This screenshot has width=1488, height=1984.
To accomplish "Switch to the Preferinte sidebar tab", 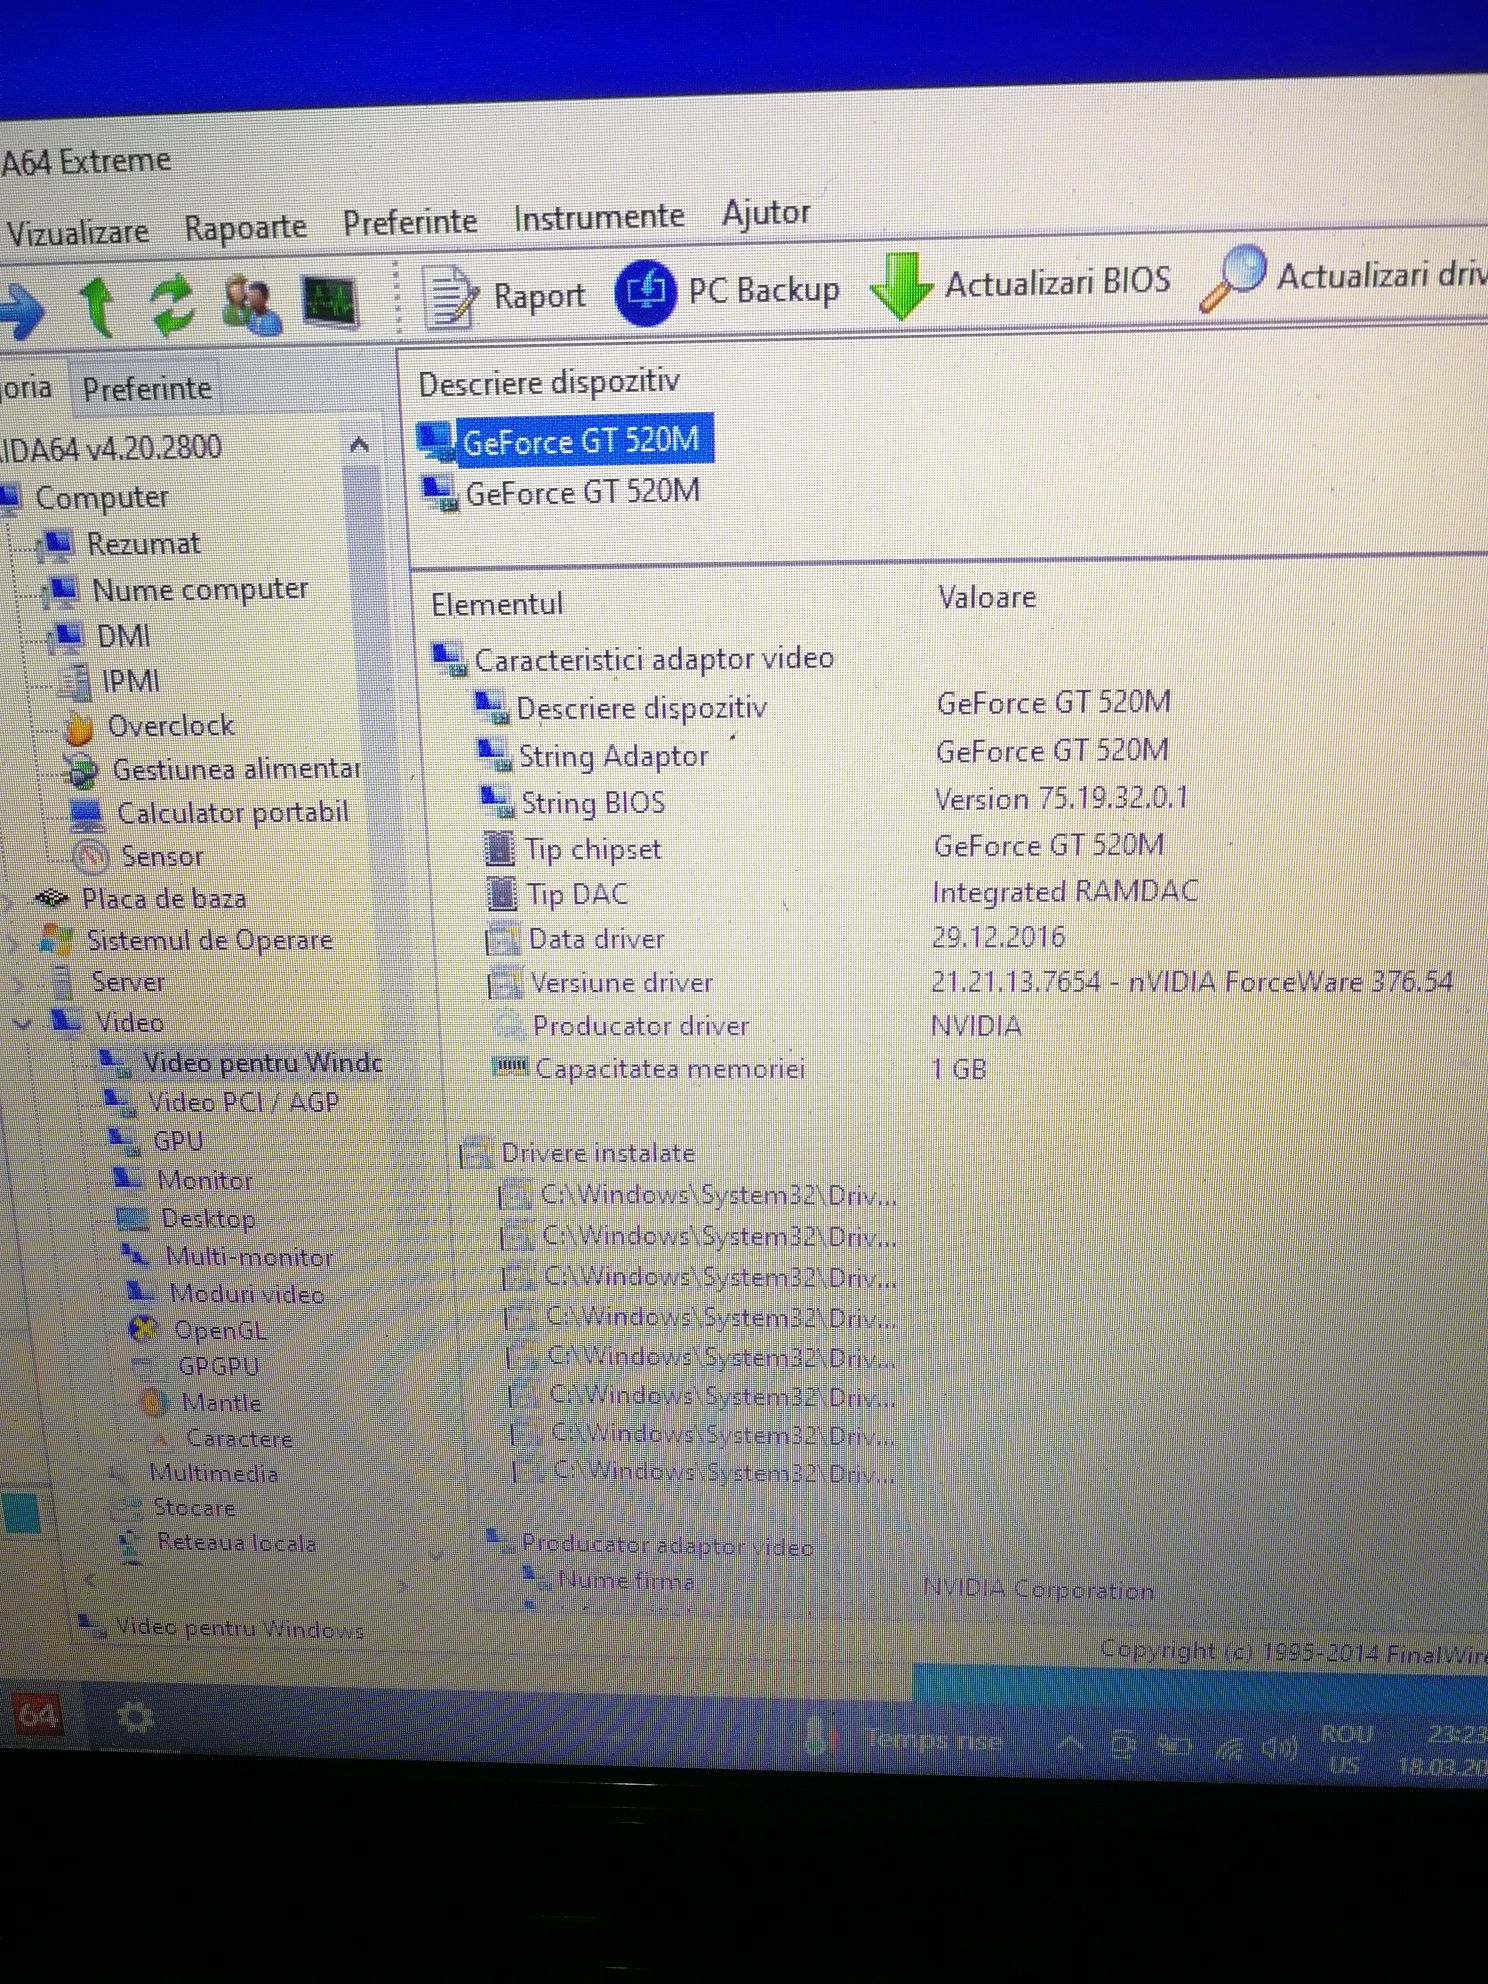I will [x=147, y=388].
